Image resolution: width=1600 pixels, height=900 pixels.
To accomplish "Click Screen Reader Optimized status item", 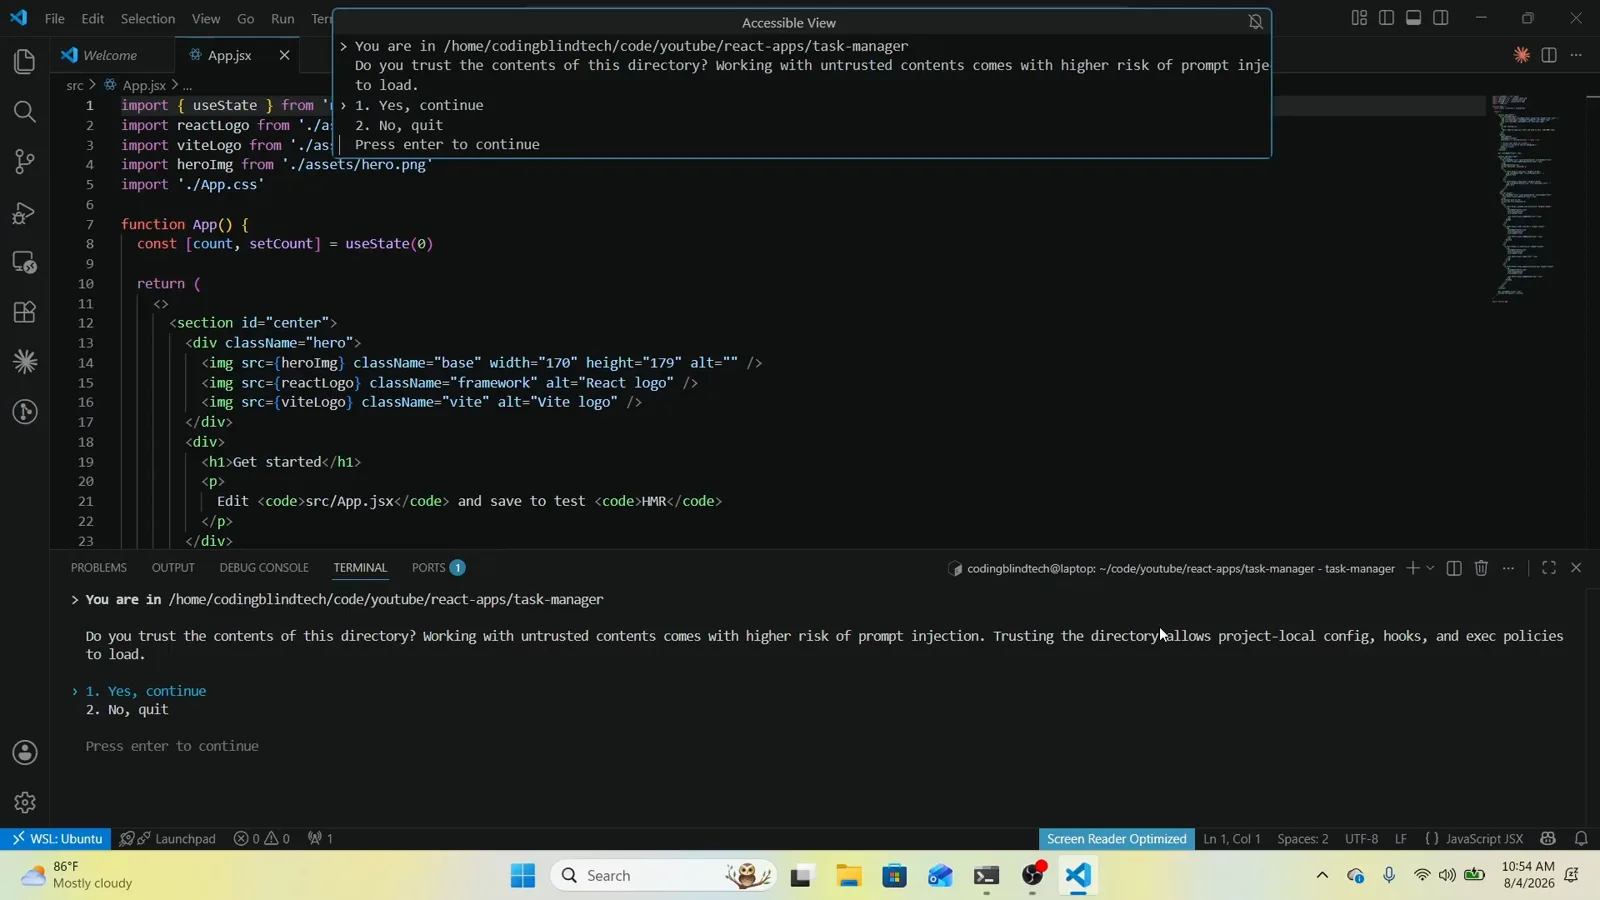I will pos(1117,839).
